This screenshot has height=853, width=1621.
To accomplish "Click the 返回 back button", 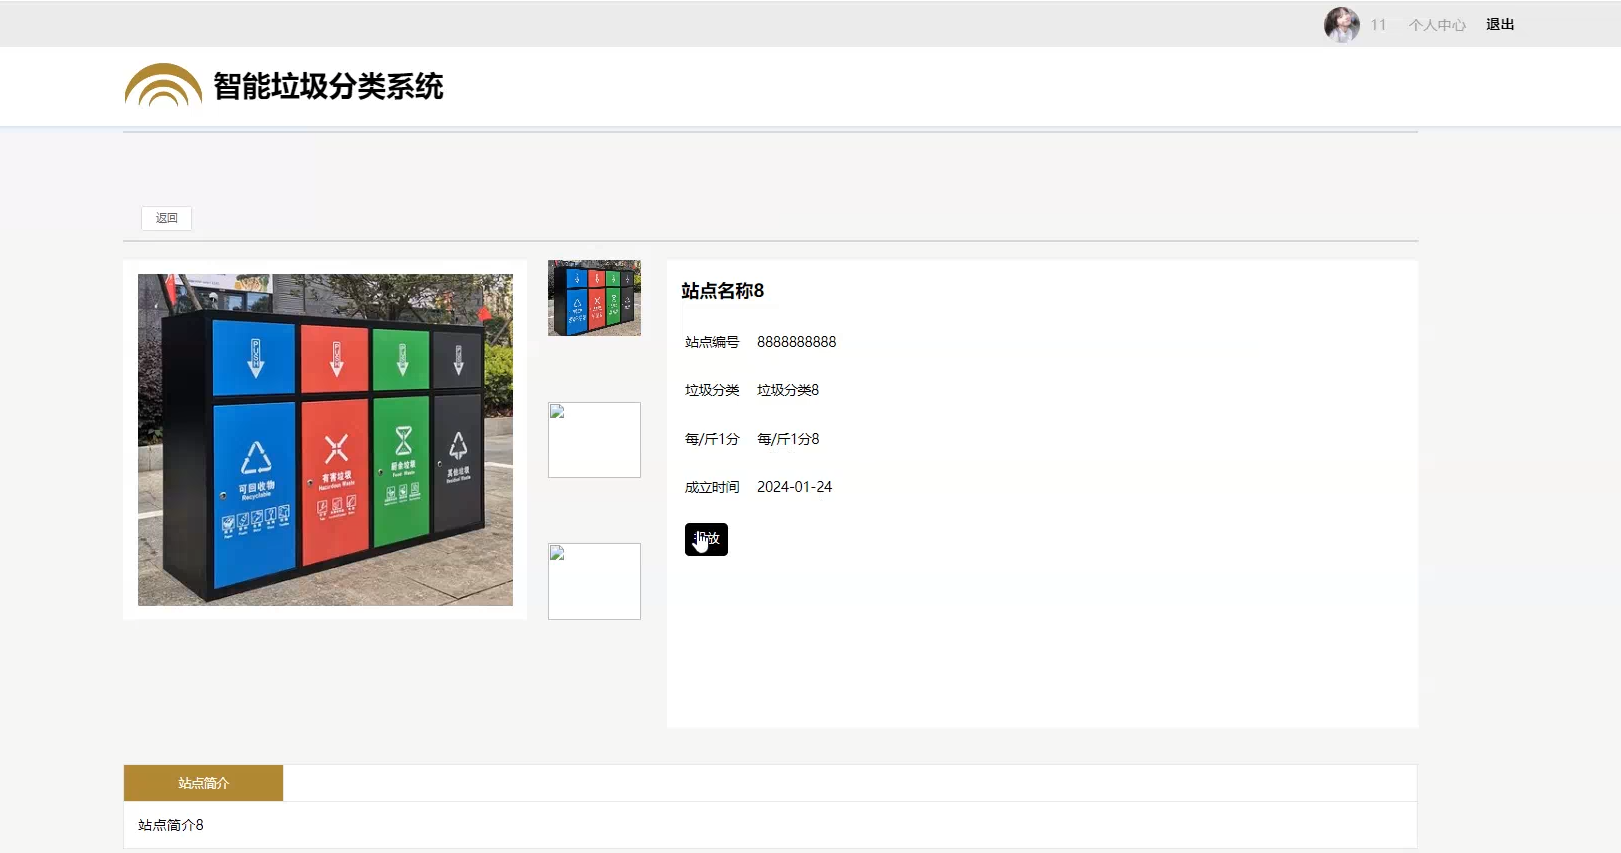I will point(166,218).
